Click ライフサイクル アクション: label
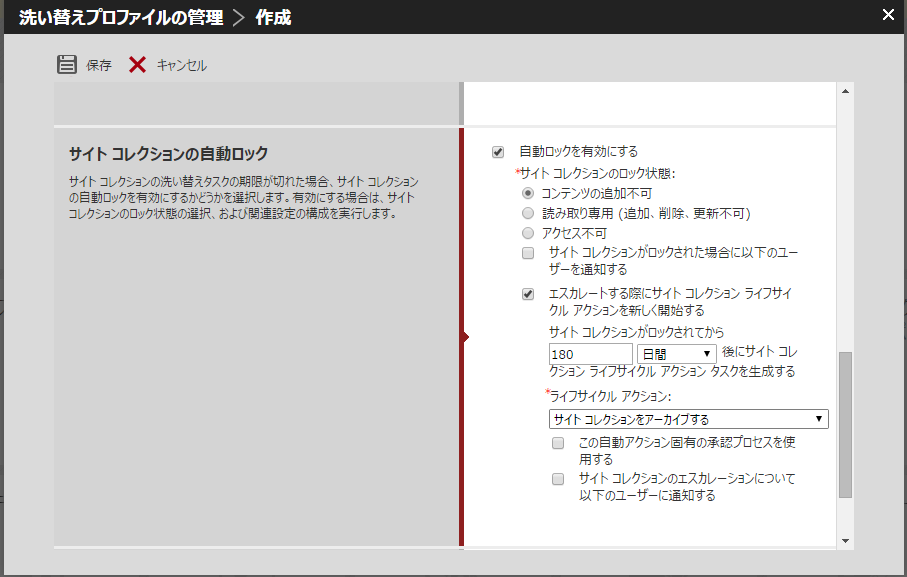 (x=610, y=396)
